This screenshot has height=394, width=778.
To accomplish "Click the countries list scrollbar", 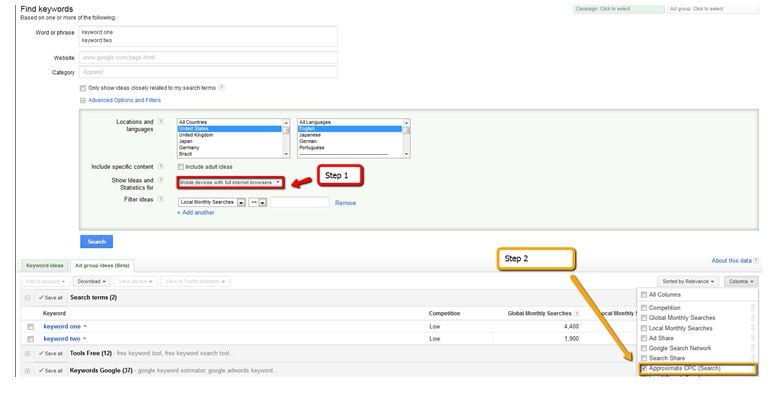I will click(x=286, y=138).
